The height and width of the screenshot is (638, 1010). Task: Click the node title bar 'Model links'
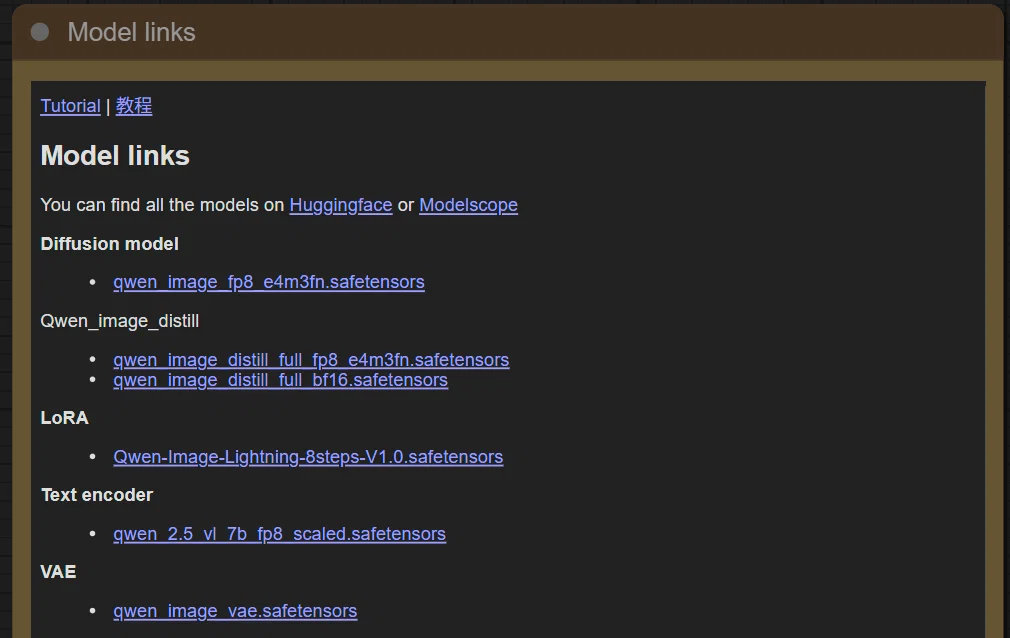pyautogui.click(x=508, y=32)
